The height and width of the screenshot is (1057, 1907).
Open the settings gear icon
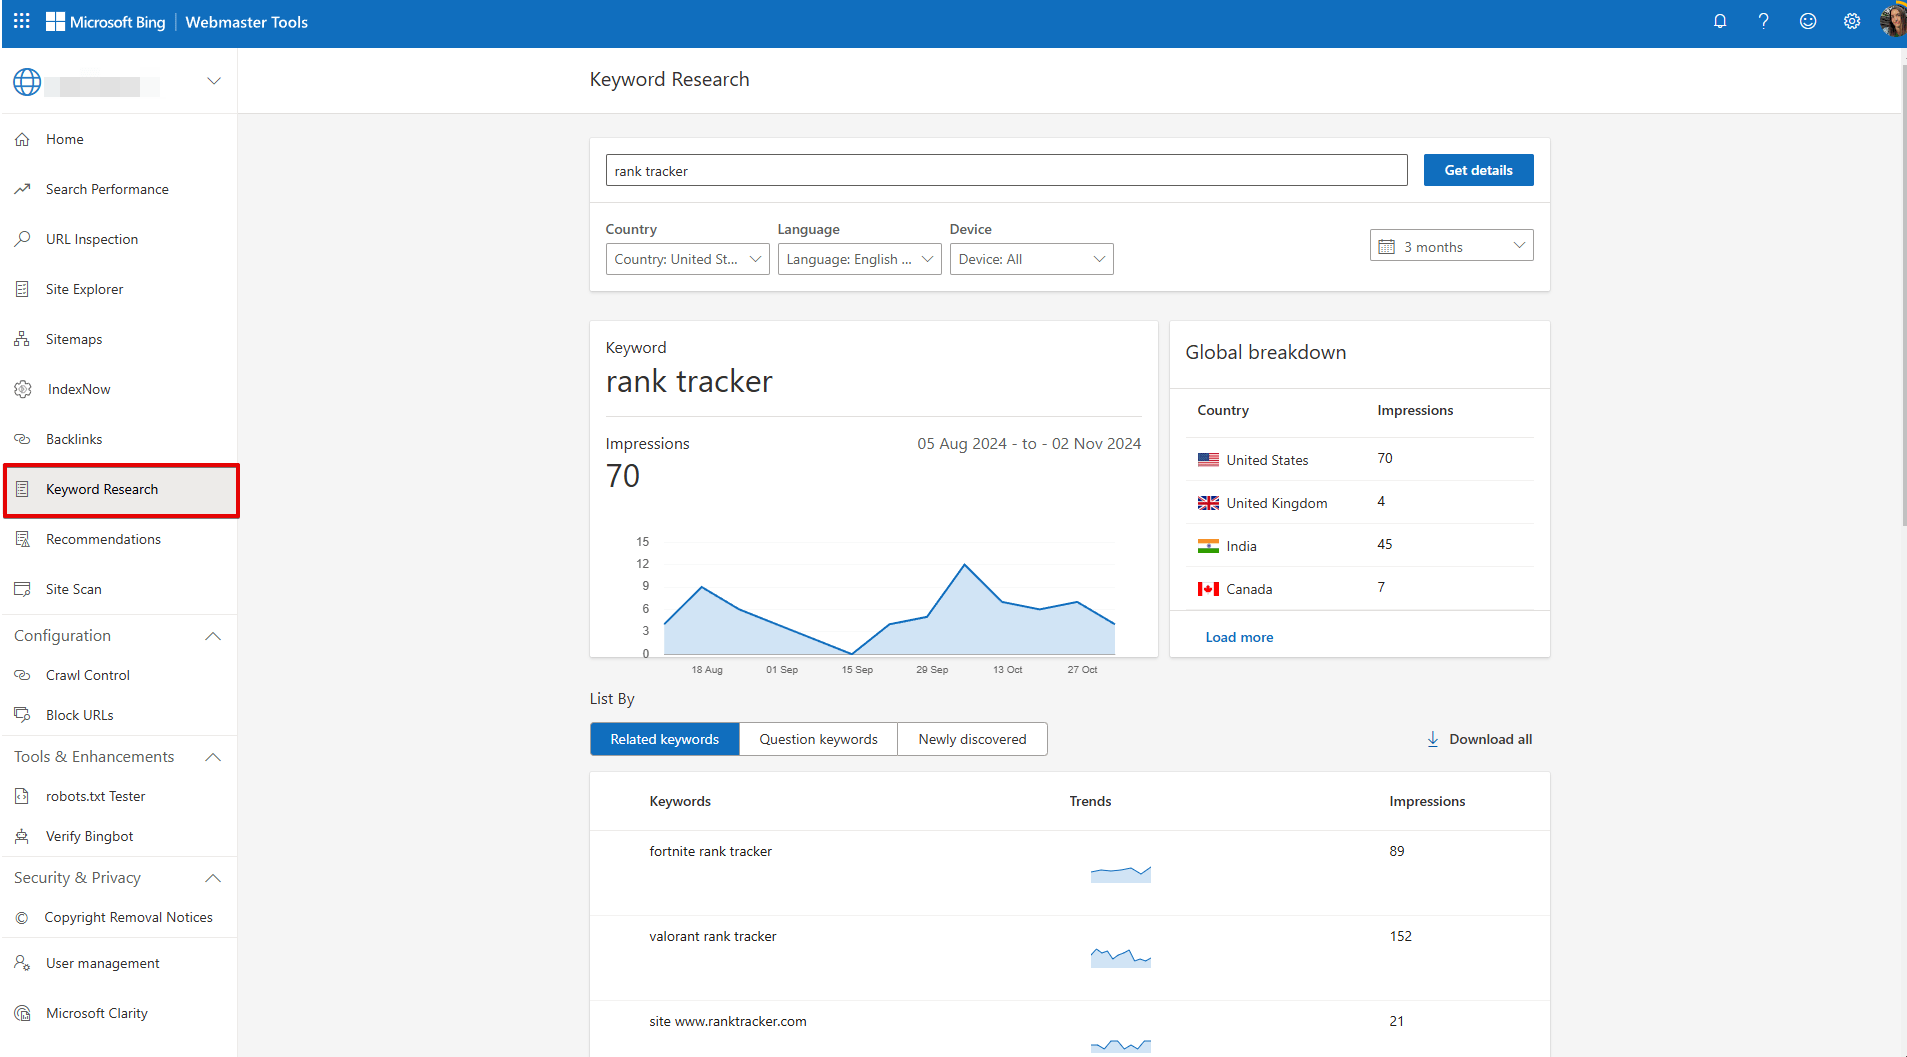pyautogui.click(x=1852, y=21)
